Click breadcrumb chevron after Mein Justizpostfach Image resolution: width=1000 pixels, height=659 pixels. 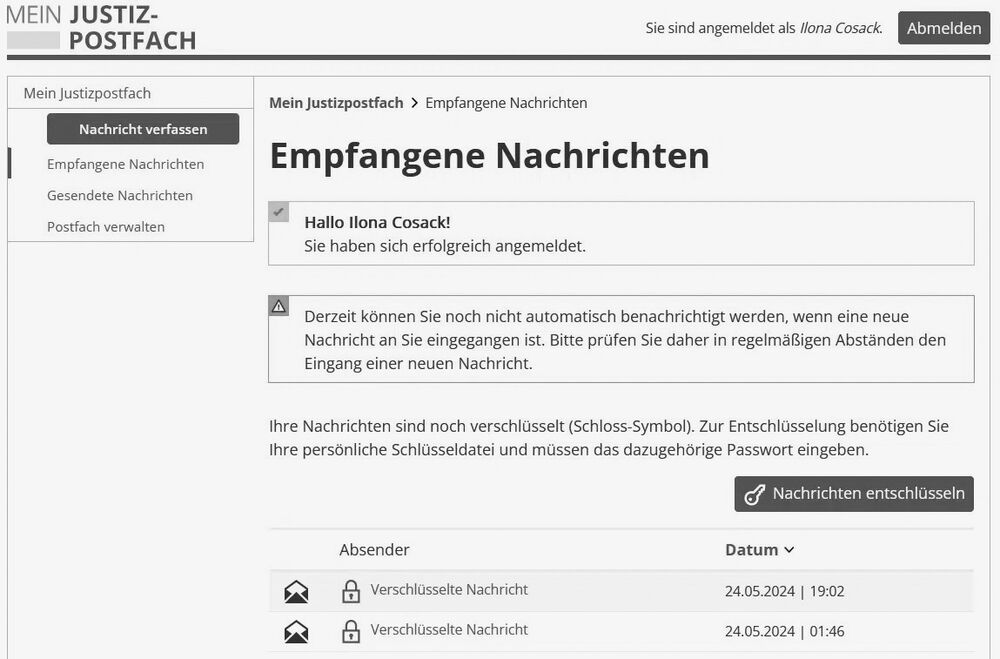click(x=415, y=103)
